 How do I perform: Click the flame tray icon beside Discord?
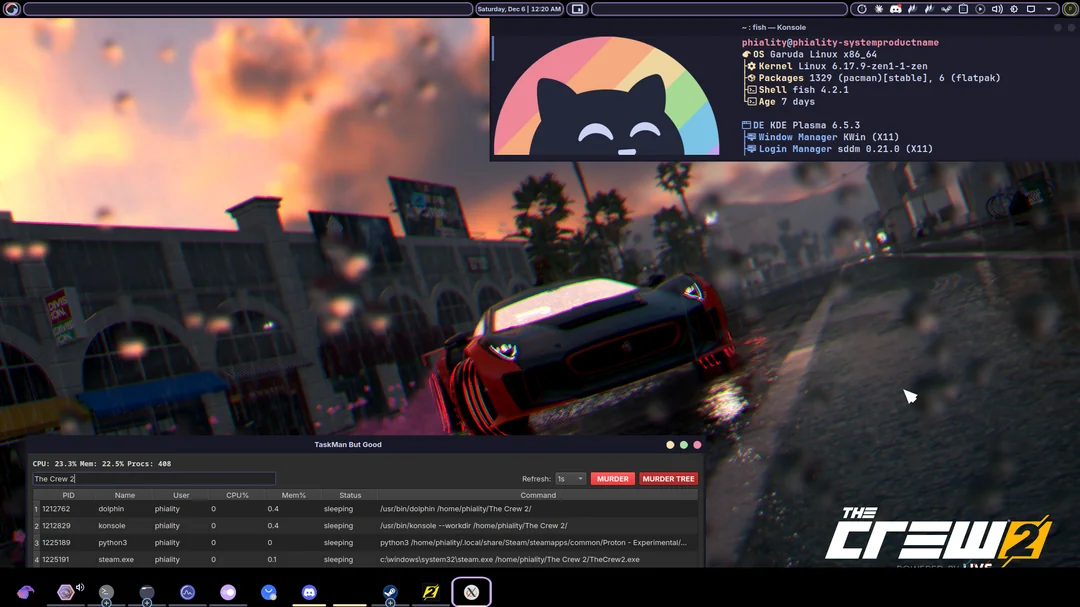coord(913,9)
